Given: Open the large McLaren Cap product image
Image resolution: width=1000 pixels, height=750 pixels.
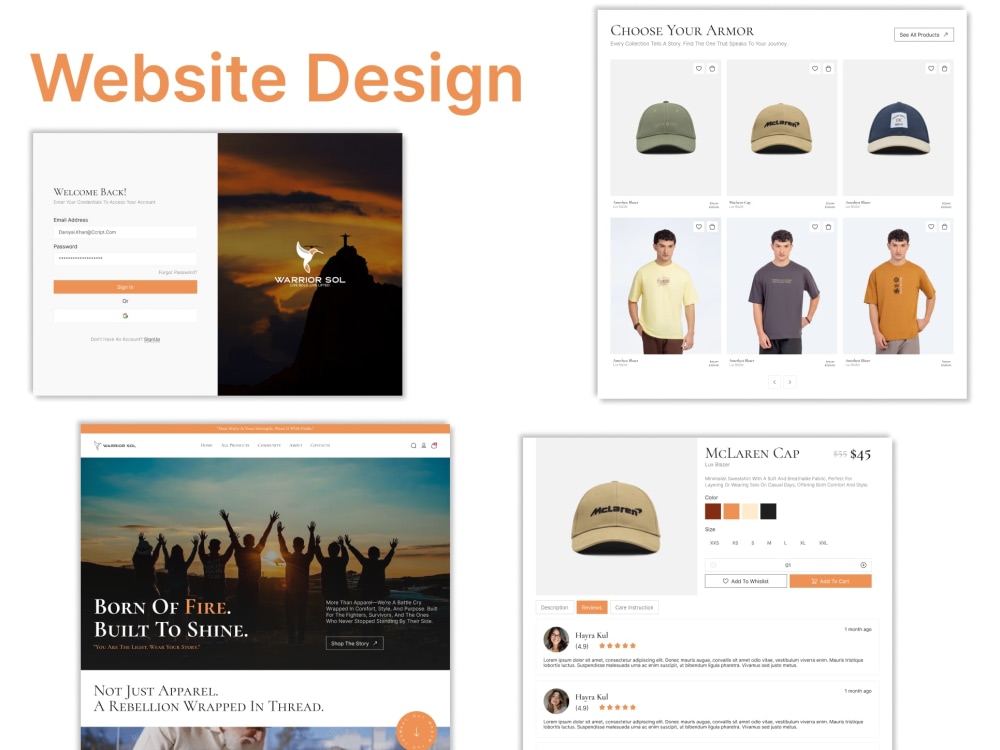Looking at the screenshot, I should (x=616, y=517).
